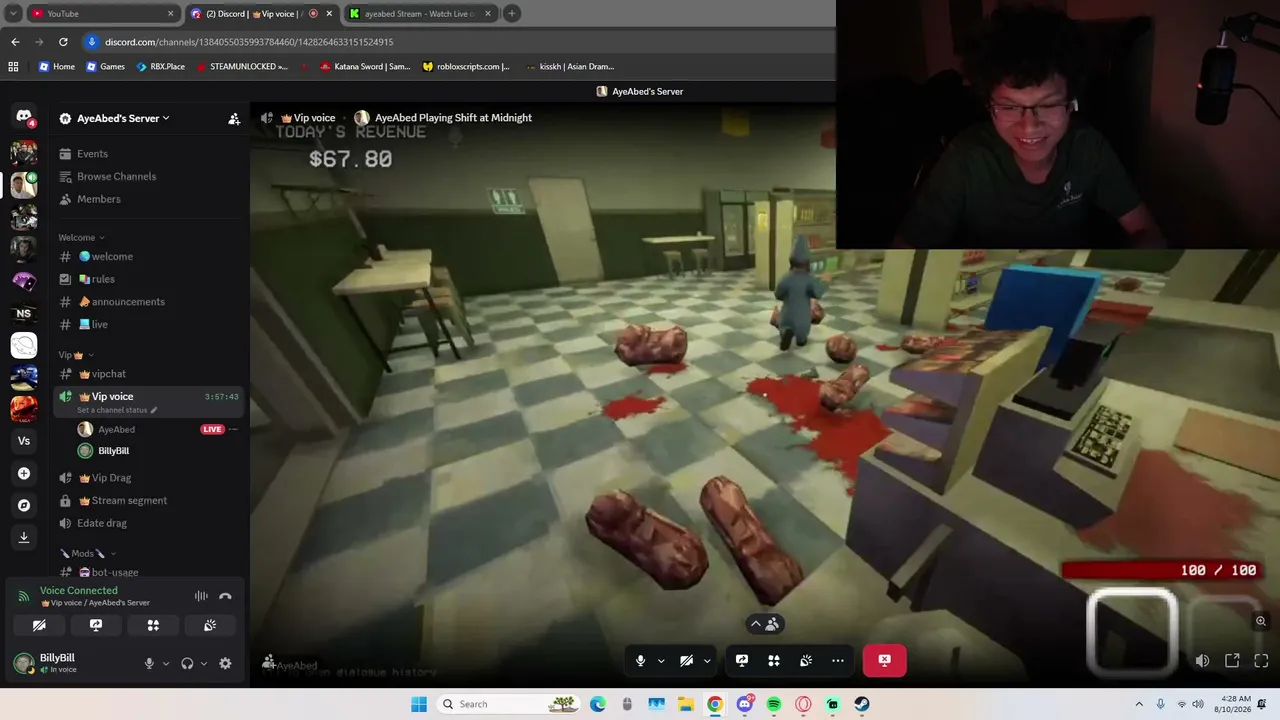Open soundboard in the voice panel
Screen dimensions: 1280x720
coord(210,625)
